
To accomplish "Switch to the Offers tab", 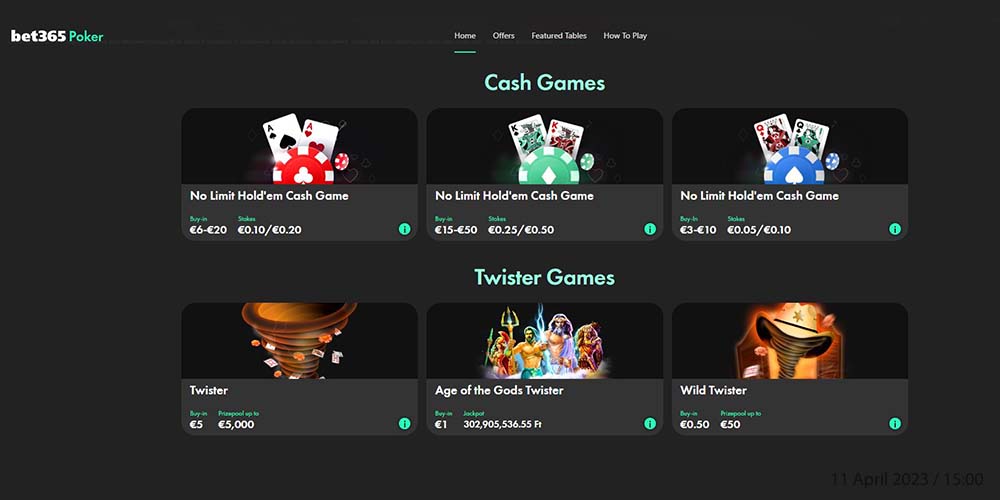I will pyautogui.click(x=504, y=36).
